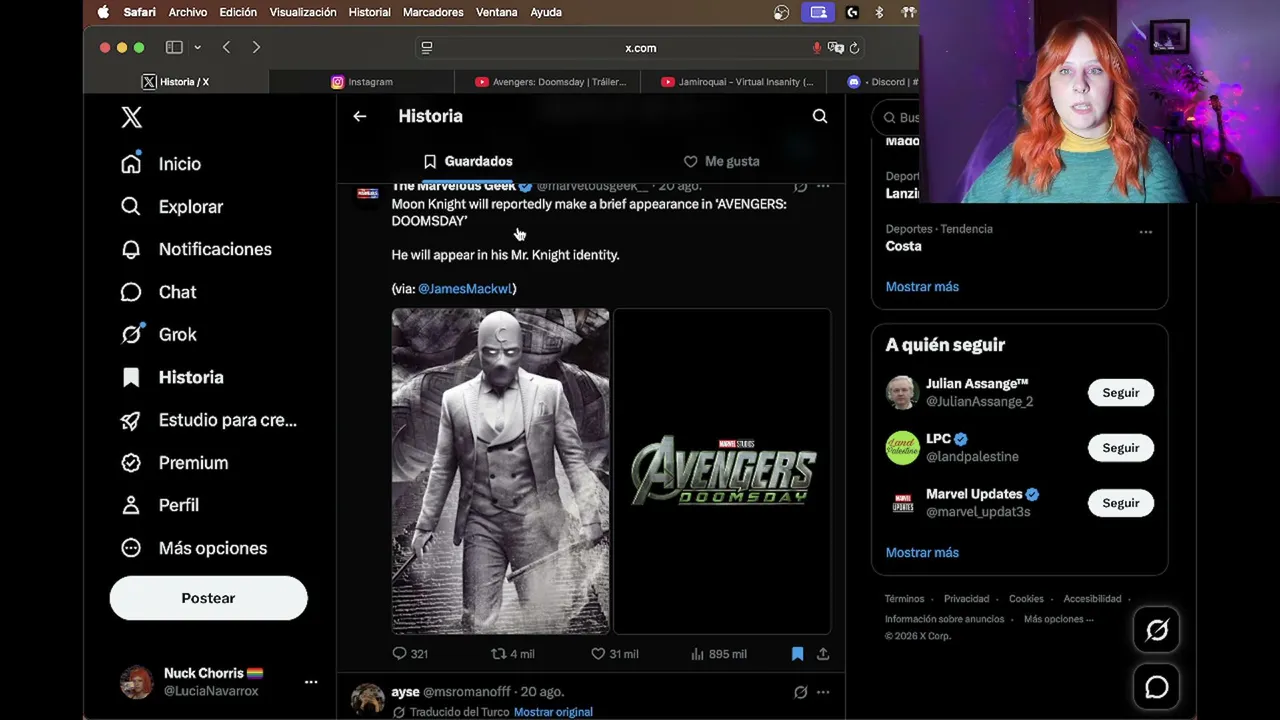
Task: Open more options on ayse post
Action: (x=823, y=692)
